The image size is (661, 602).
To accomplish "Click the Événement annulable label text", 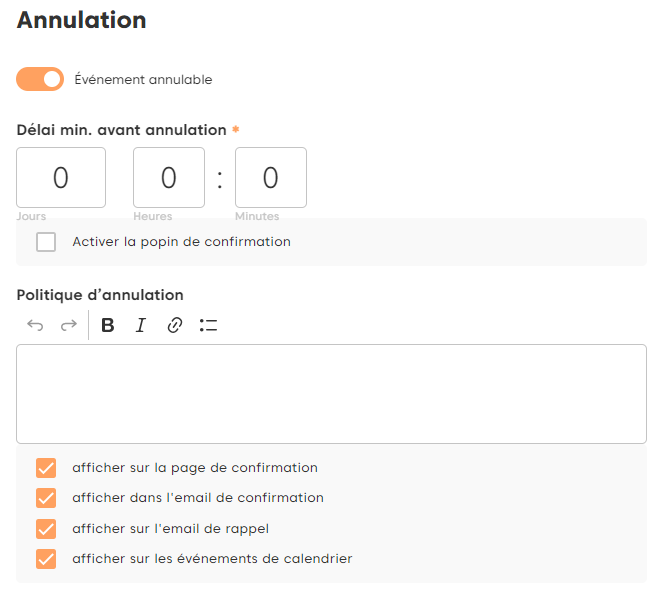I will pos(143,80).
